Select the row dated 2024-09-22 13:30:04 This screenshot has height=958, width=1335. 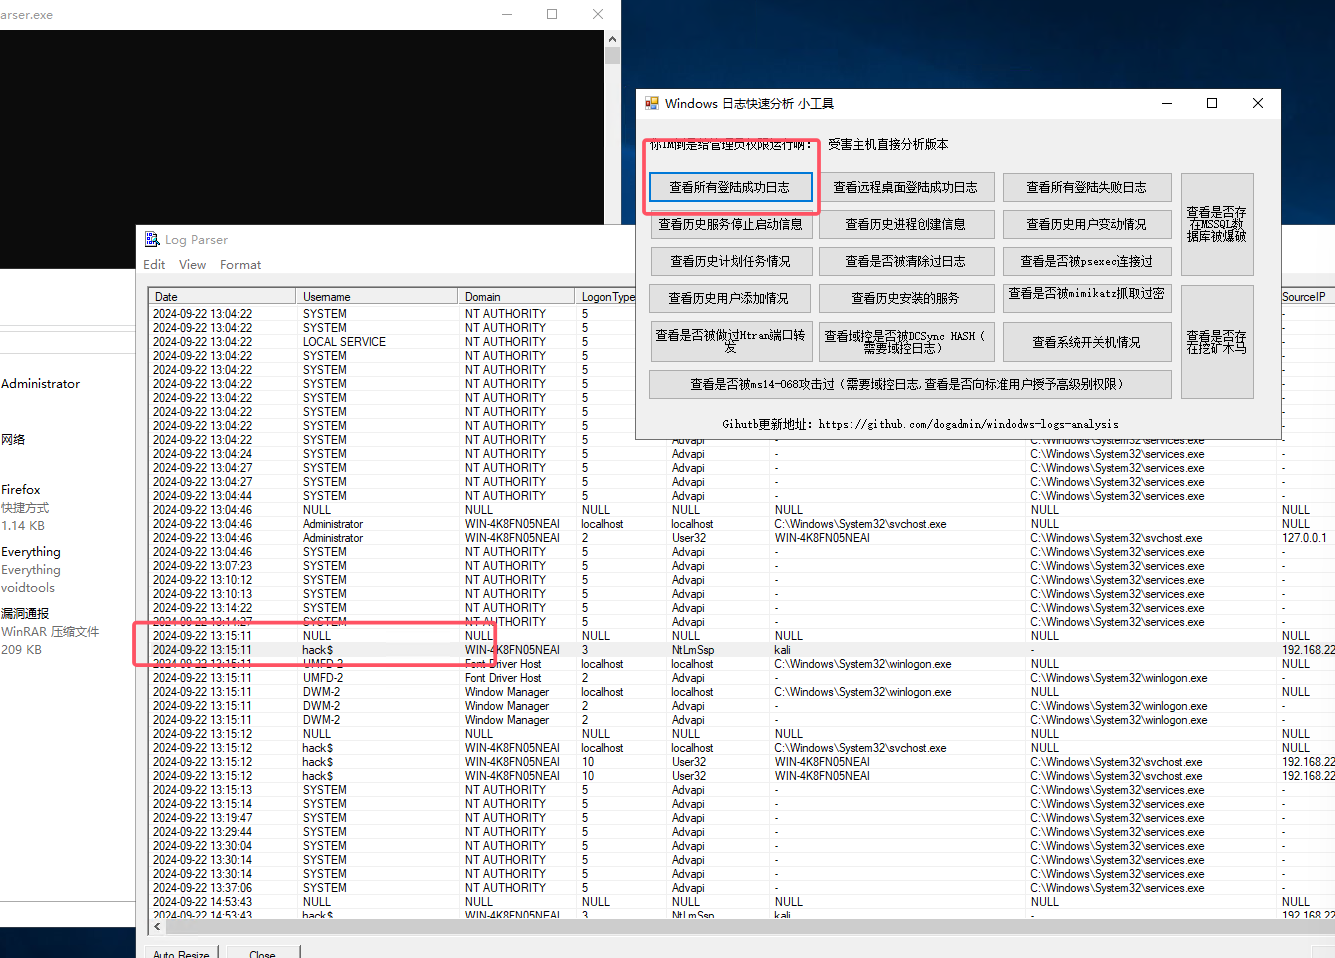pos(741,846)
